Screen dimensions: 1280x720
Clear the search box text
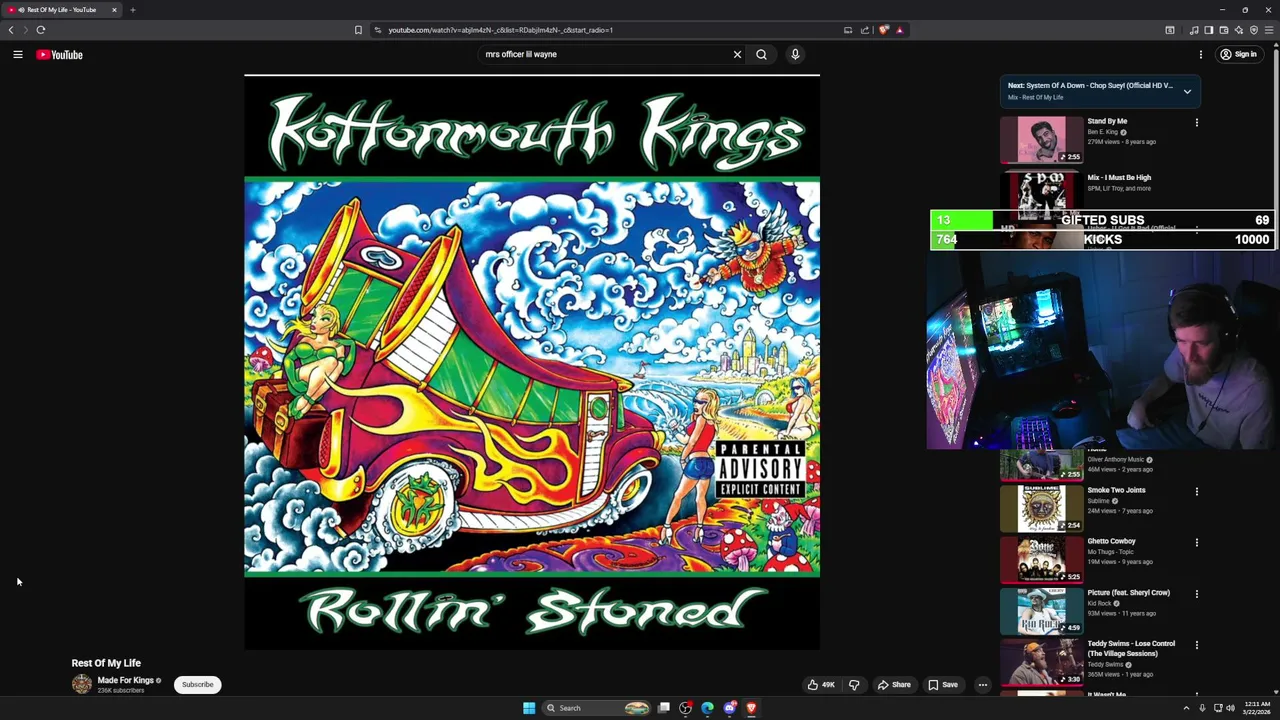point(737,55)
